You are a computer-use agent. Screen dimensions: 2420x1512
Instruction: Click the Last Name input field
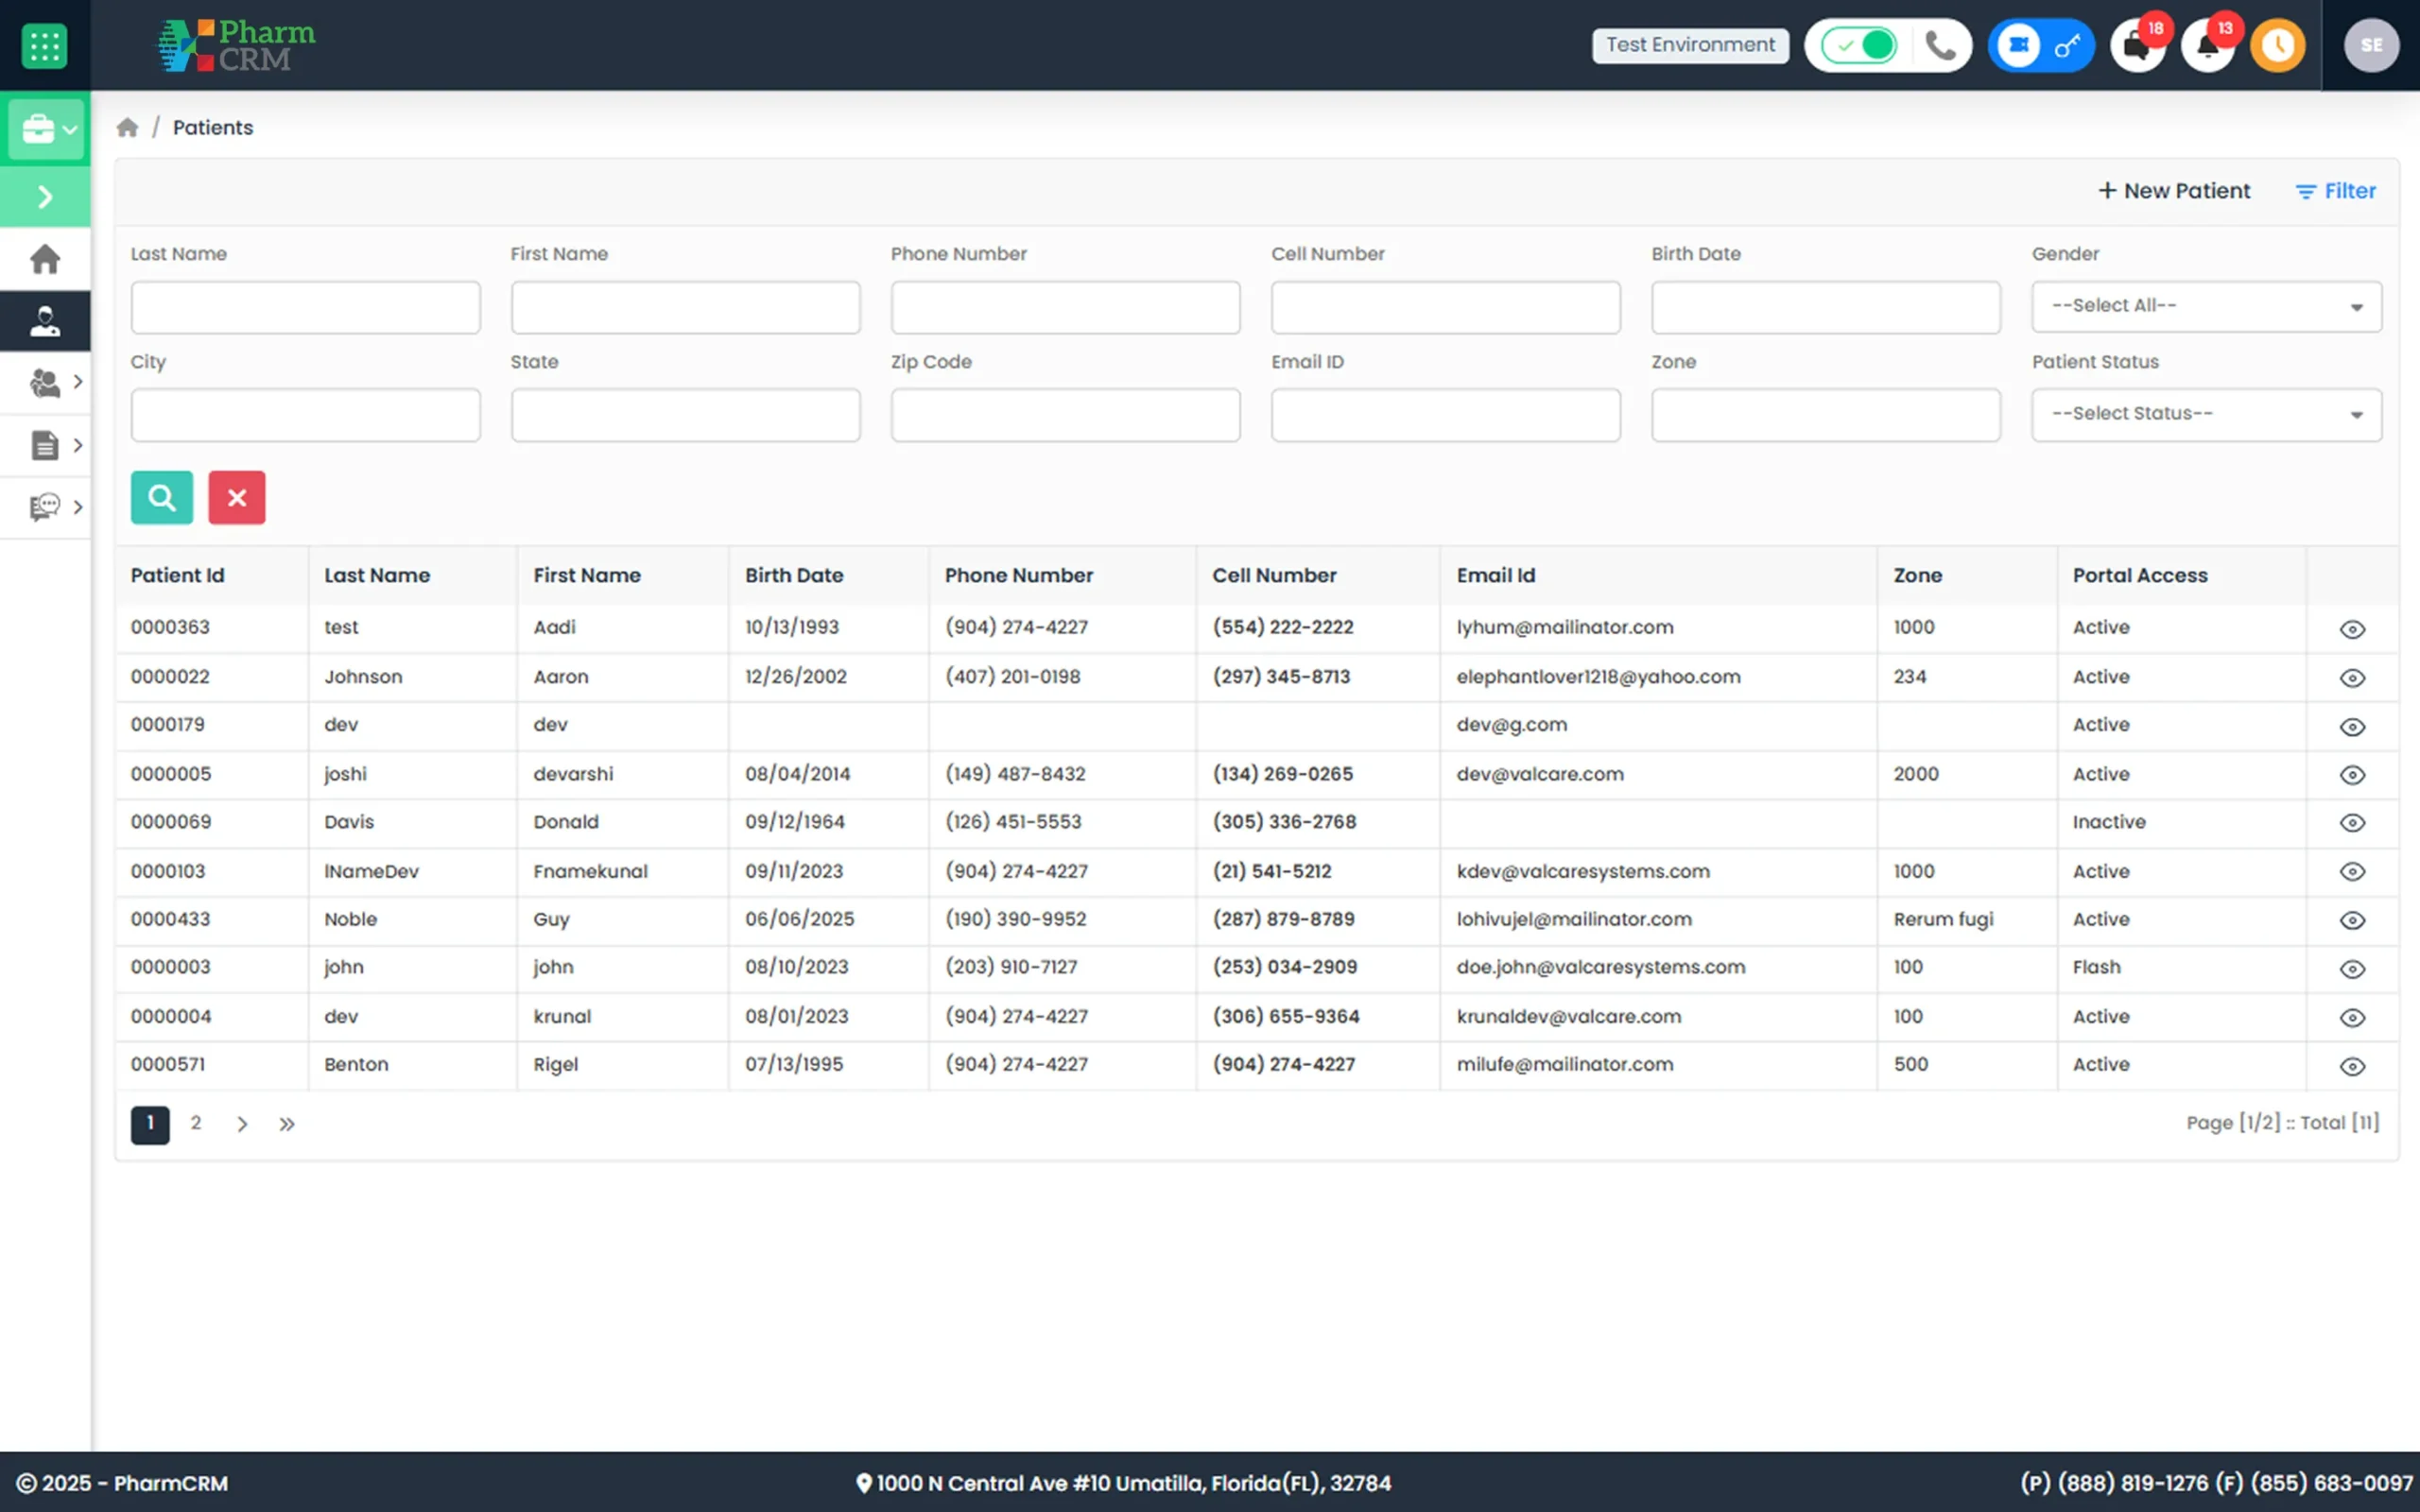click(x=305, y=307)
